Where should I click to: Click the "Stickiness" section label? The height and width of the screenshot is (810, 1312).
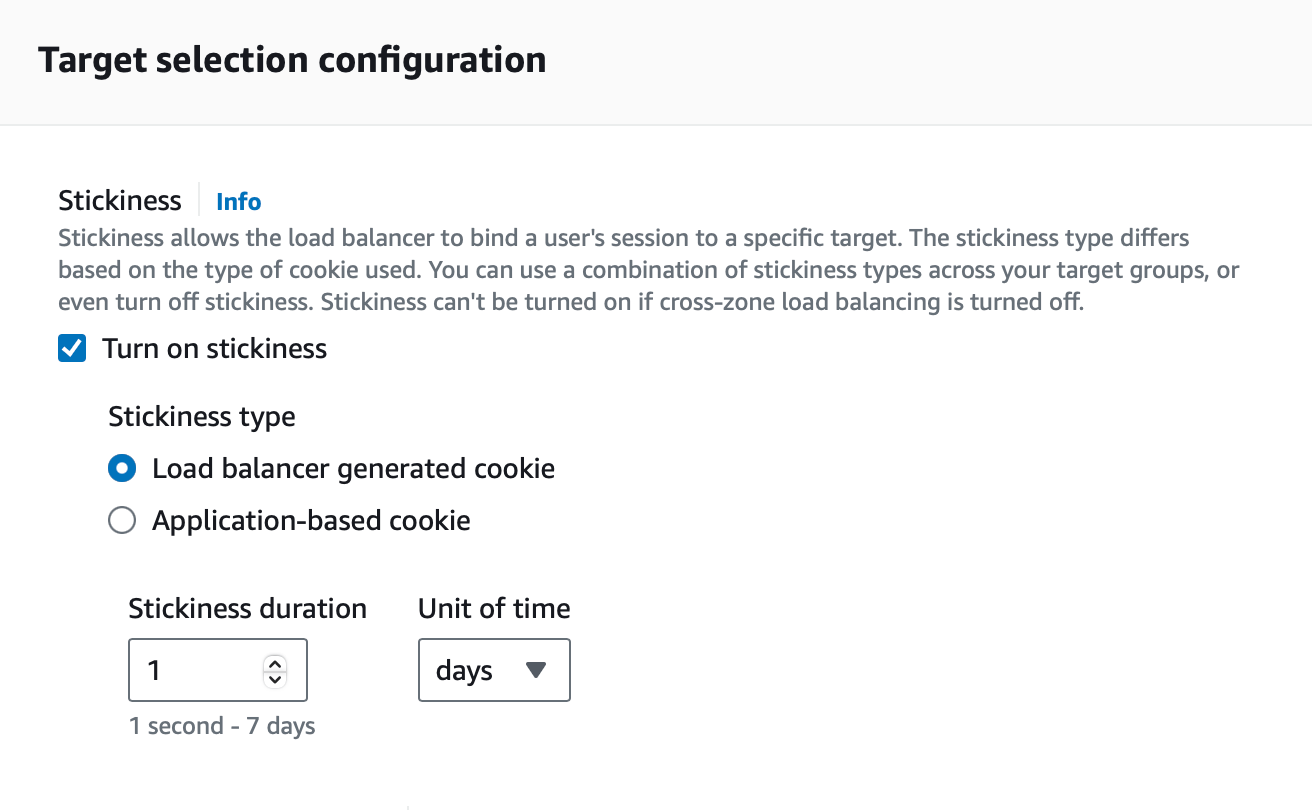120,201
